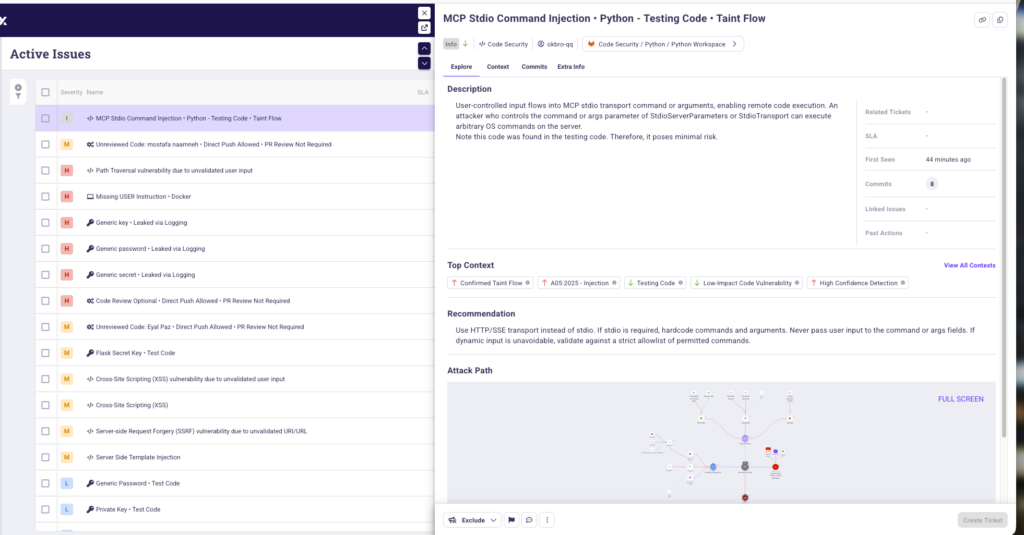Click the View All Contexts link

969,266
